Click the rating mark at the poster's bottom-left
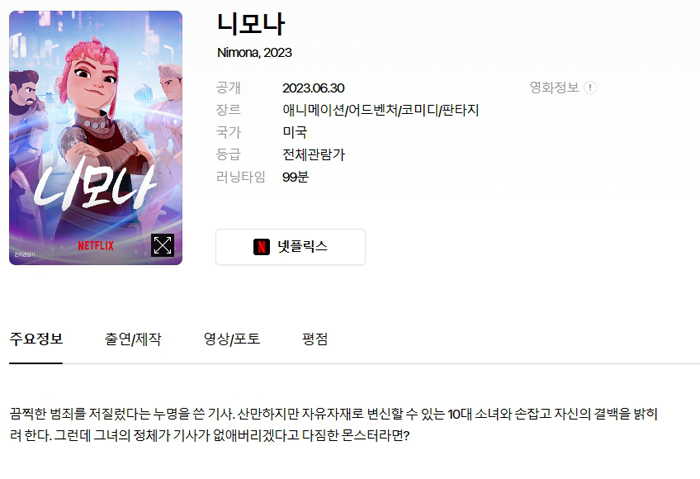700x479 pixels. coord(25,254)
